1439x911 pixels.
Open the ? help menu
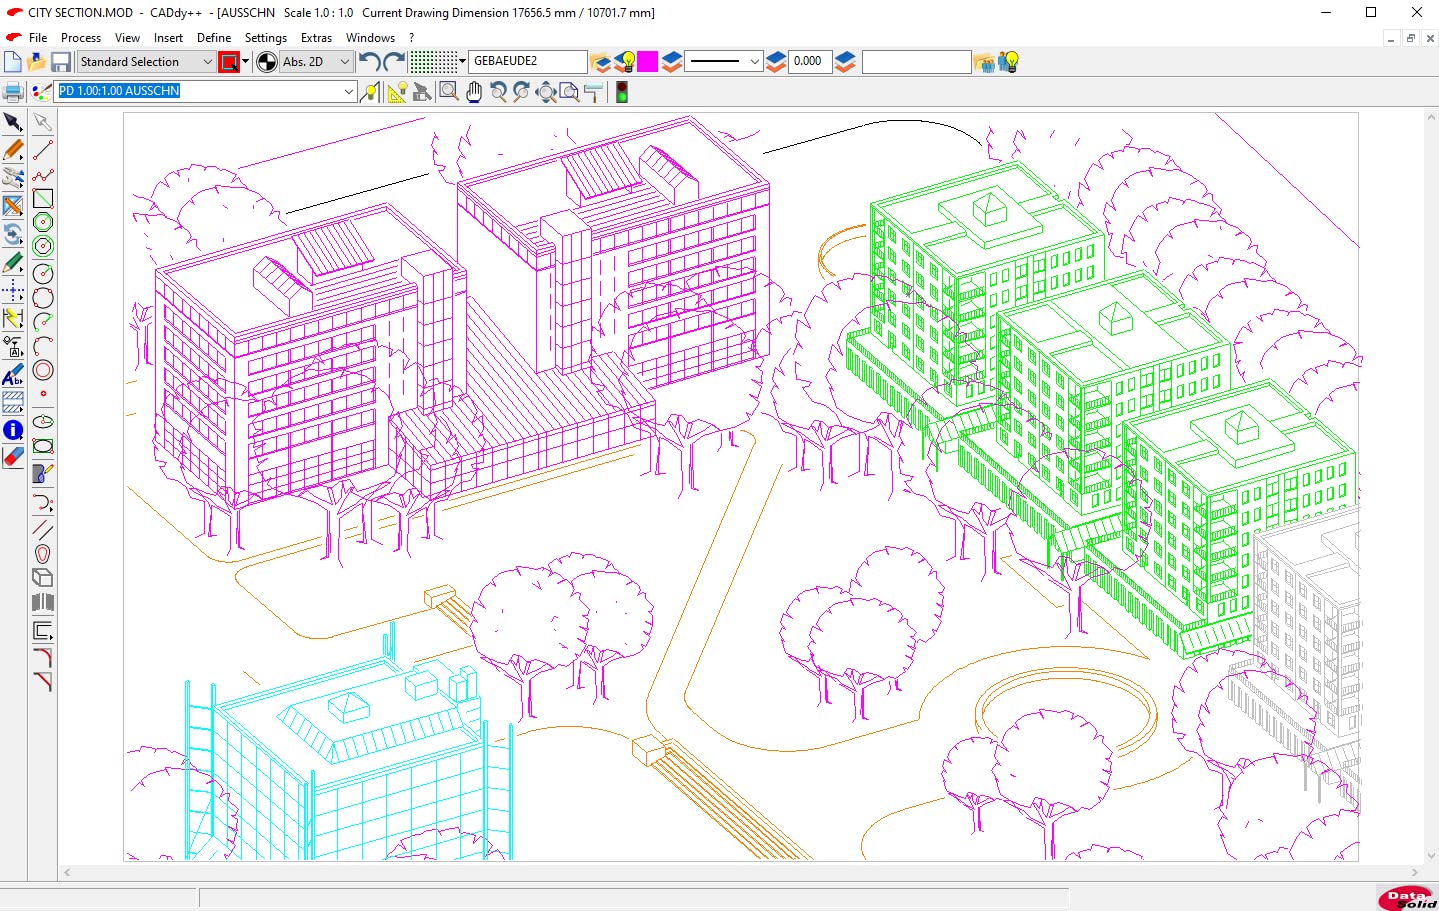point(411,38)
